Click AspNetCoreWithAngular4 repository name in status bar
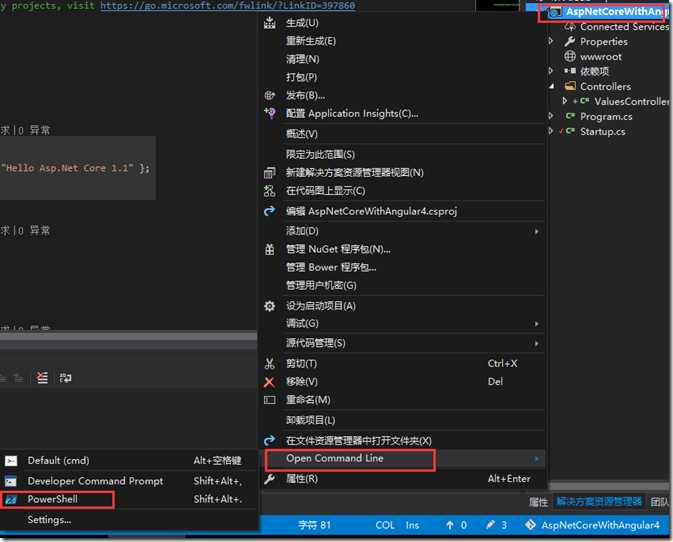This screenshot has width=673, height=542. click(x=600, y=525)
